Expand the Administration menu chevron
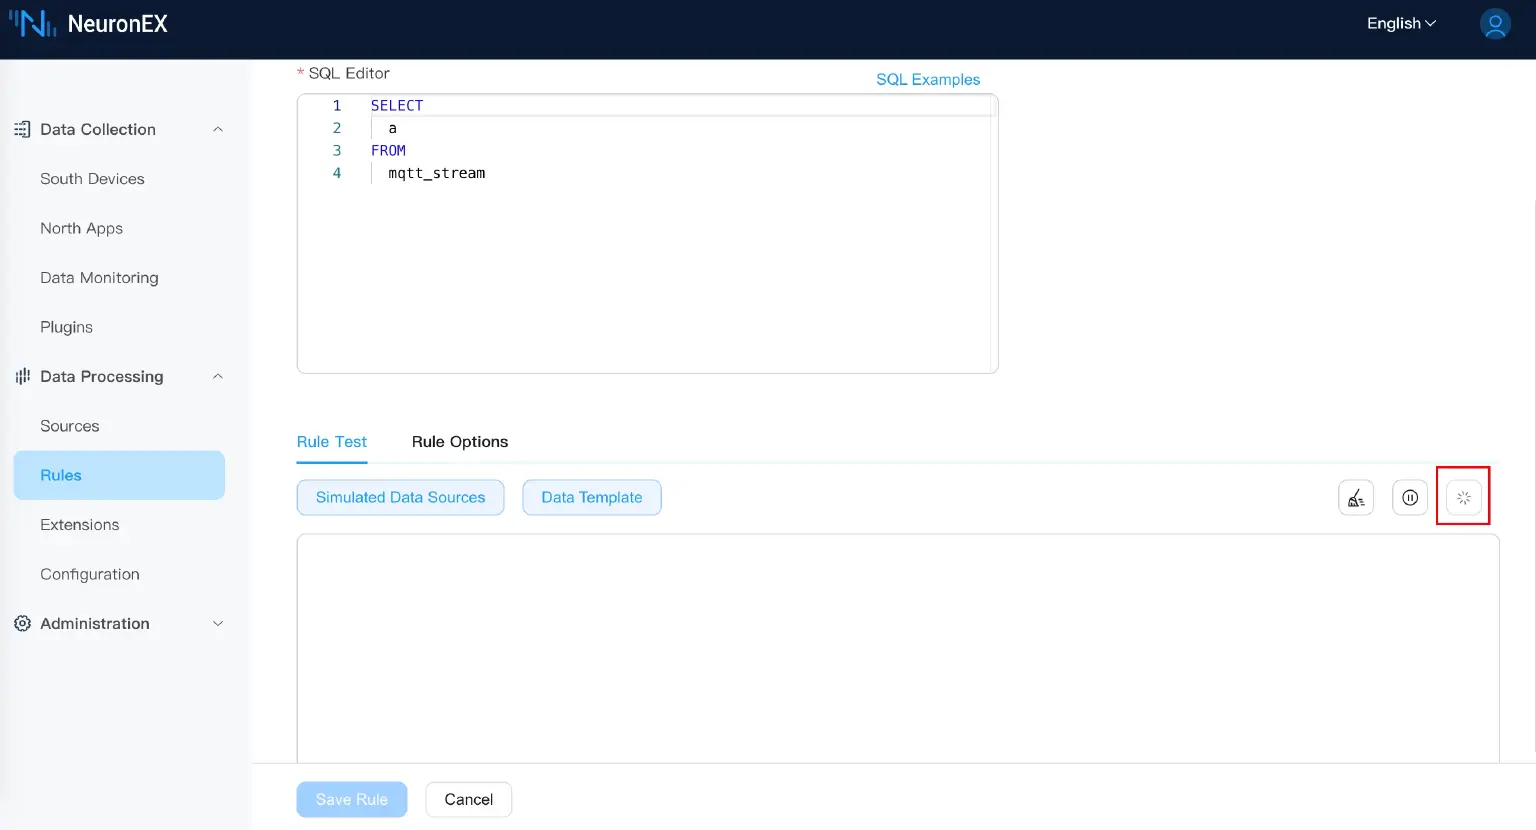The width and height of the screenshot is (1536, 830). click(x=218, y=624)
